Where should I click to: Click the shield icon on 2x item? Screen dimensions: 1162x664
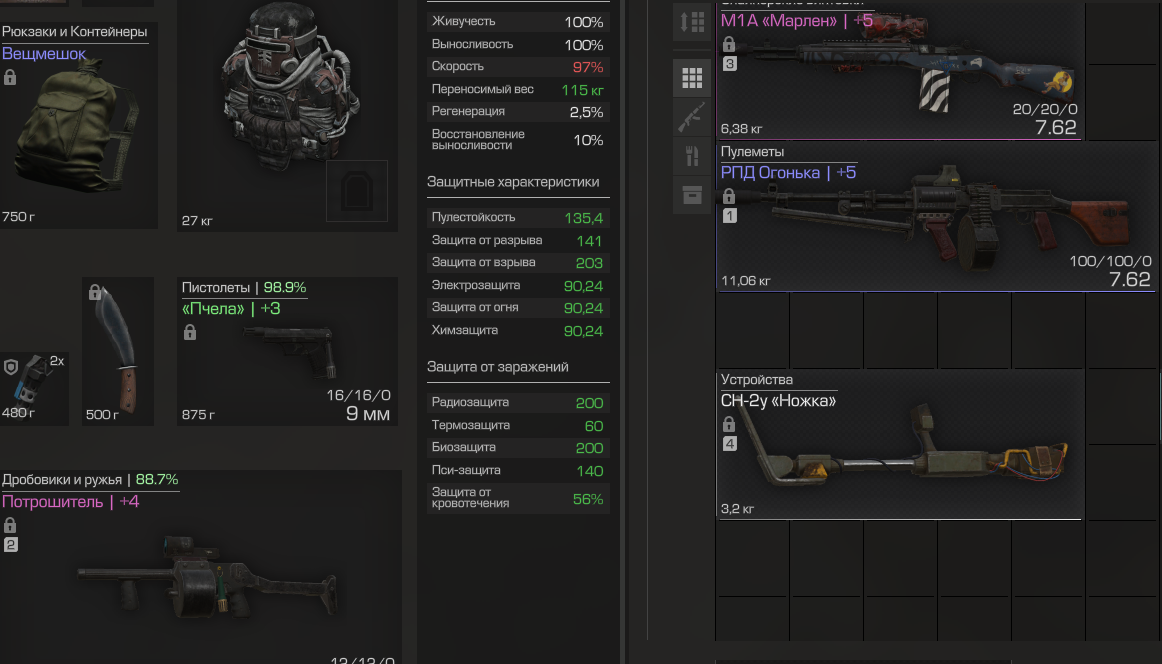click(x=11, y=367)
